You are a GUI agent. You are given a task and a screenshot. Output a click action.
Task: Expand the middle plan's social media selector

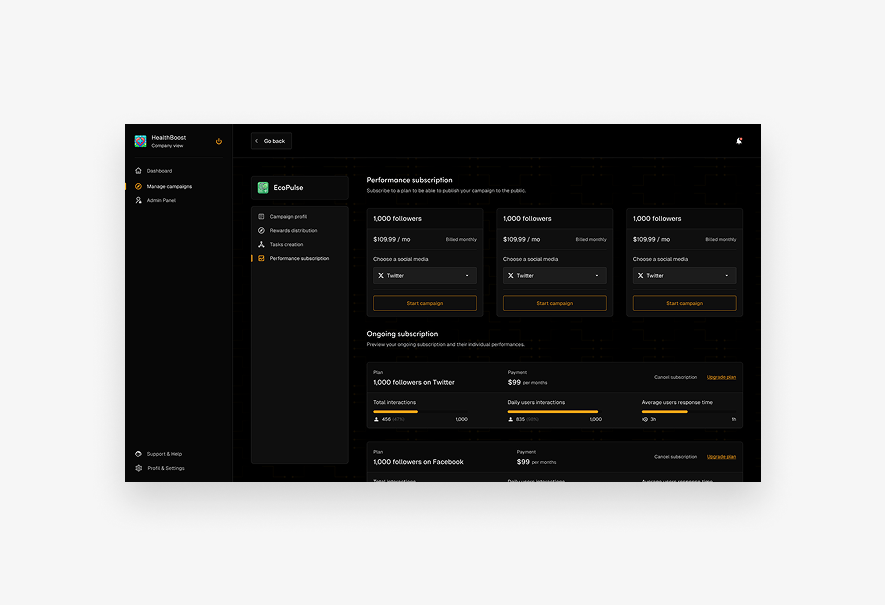(x=554, y=275)
